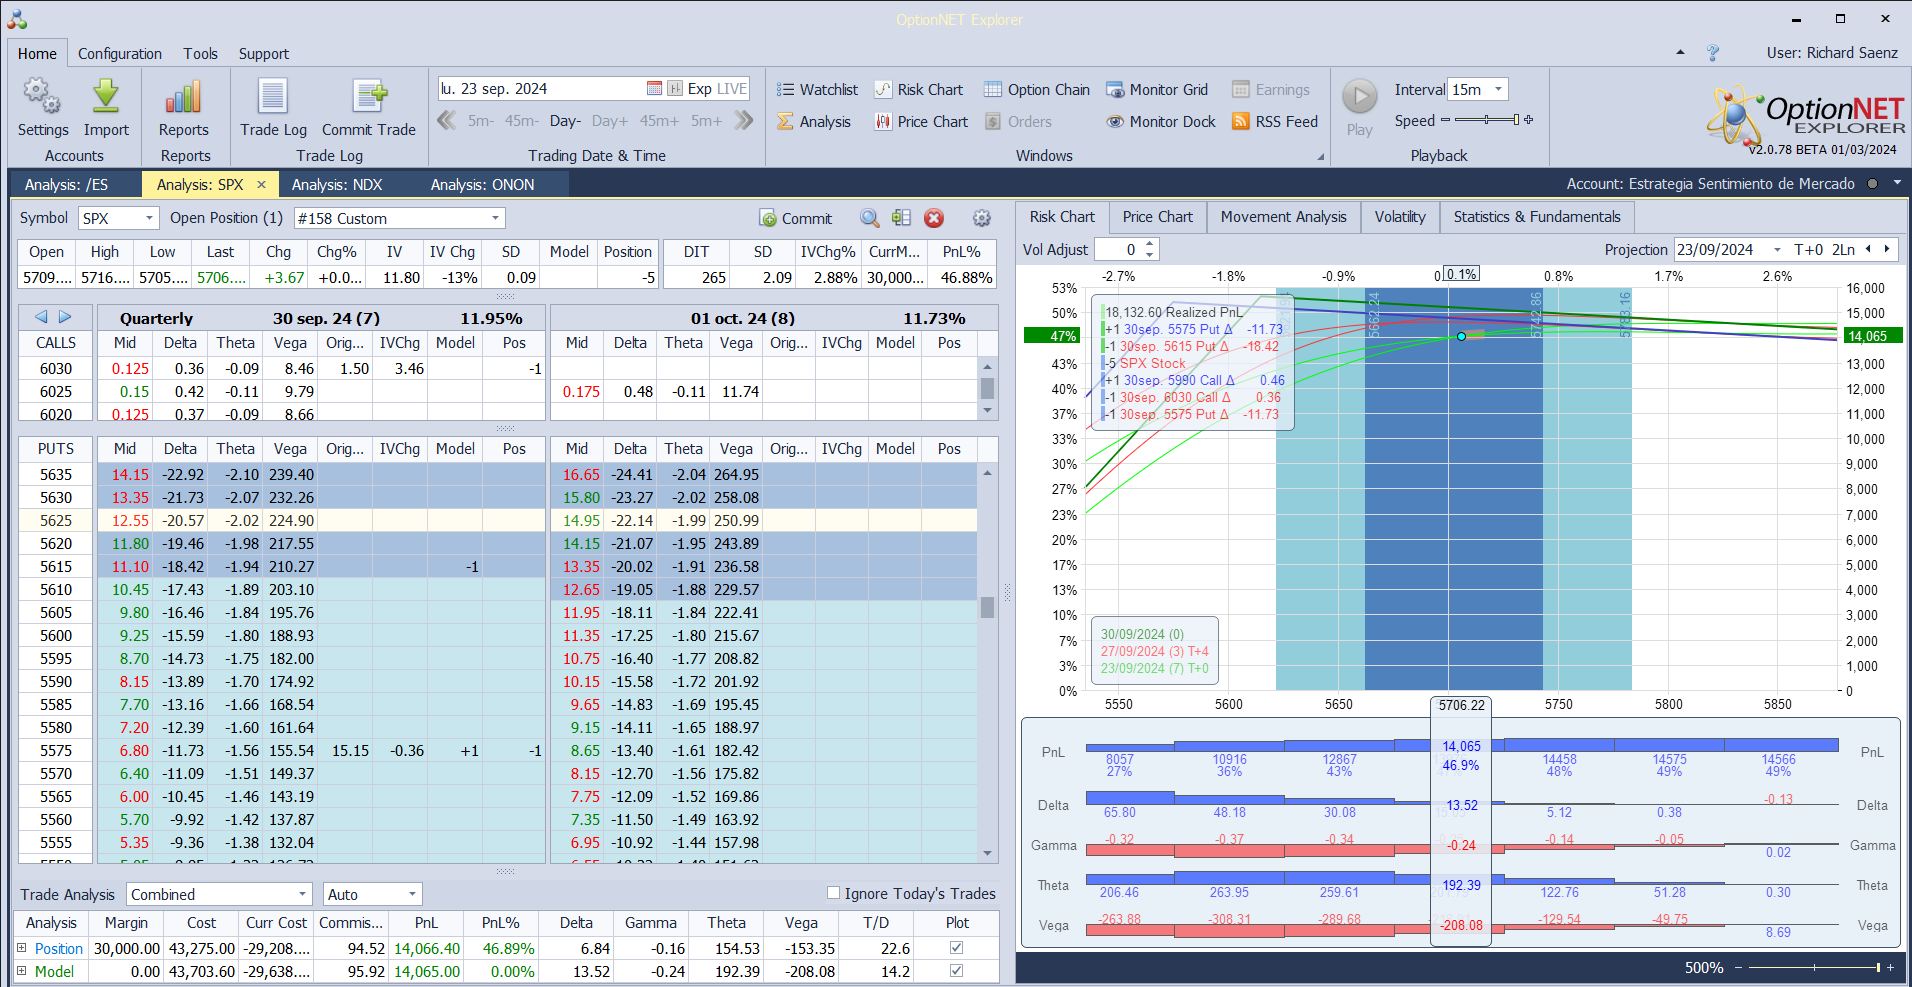Open the trading date calendar picker
This screenshot has width=1912, height=987.
click(654, 89)
